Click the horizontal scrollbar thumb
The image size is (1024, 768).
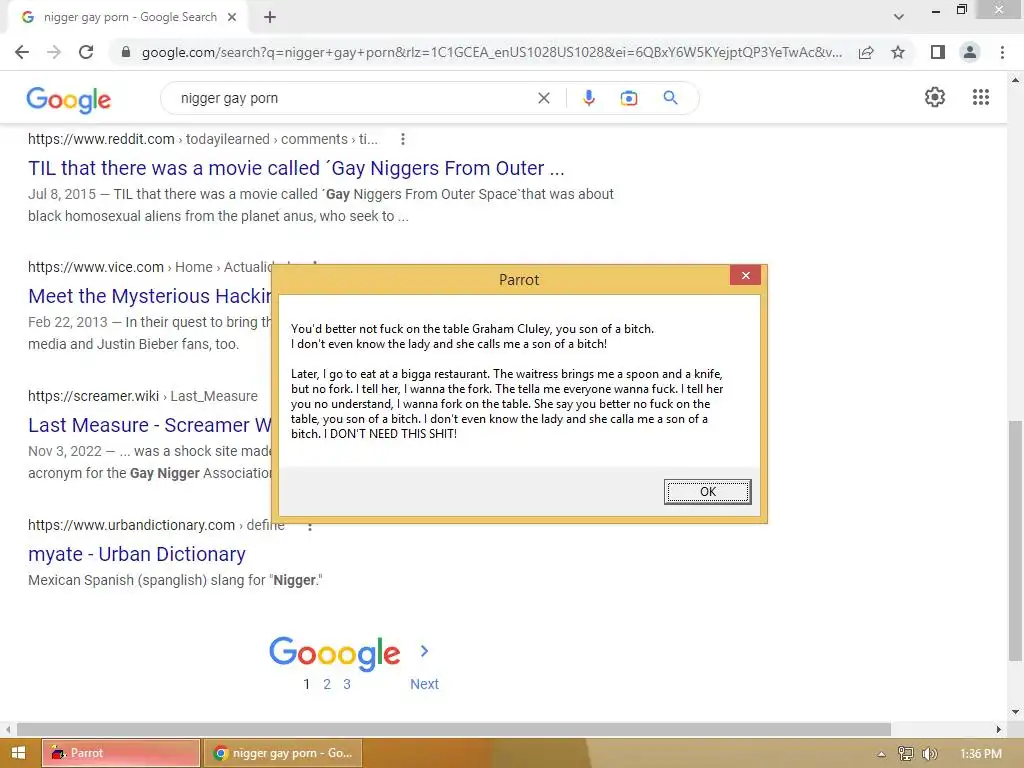454,729
